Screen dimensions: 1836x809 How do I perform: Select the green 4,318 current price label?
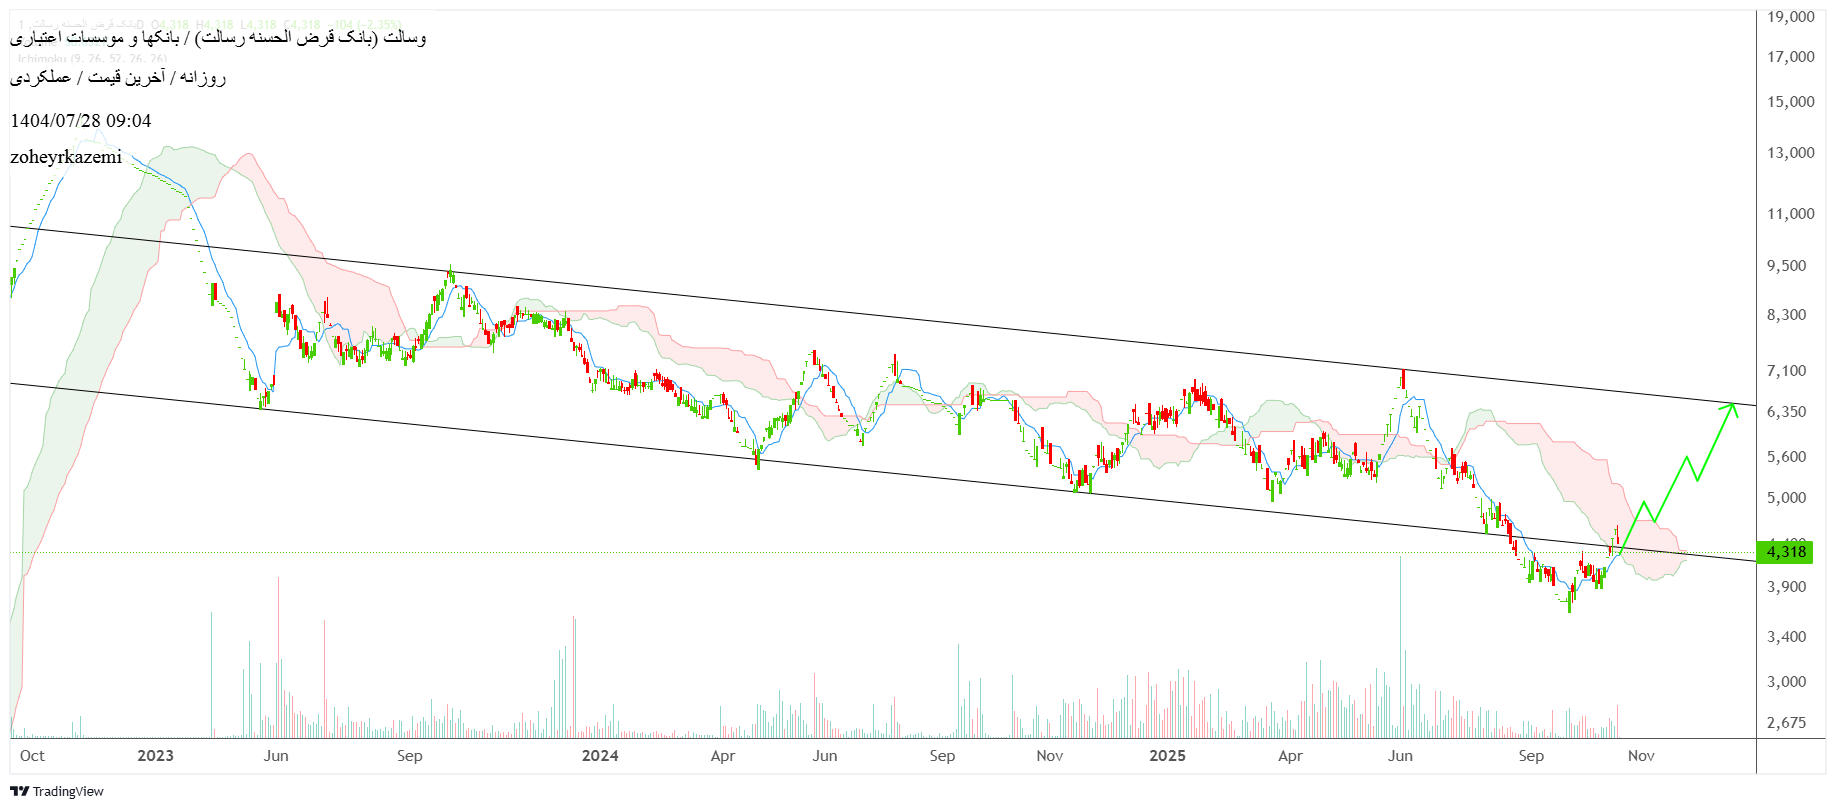(x=1785, y=552)
